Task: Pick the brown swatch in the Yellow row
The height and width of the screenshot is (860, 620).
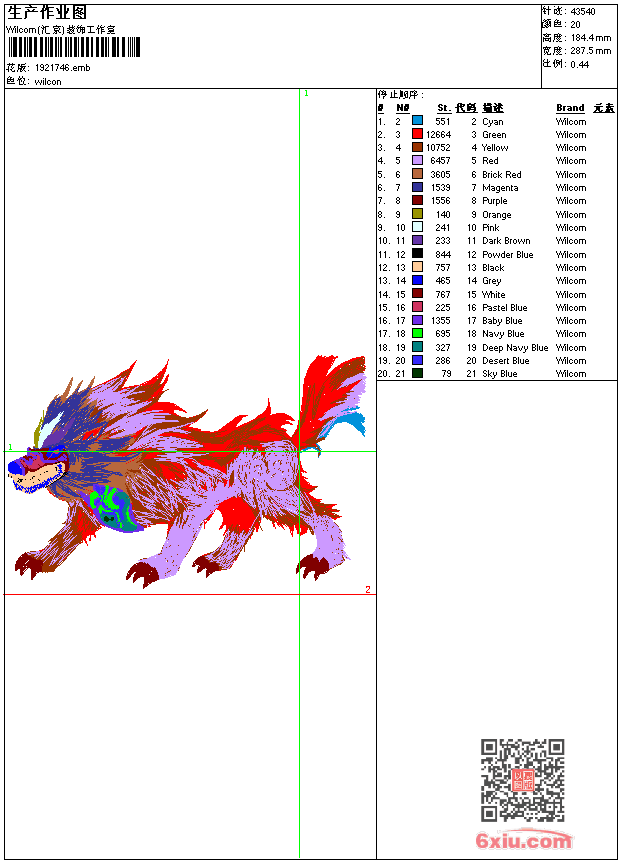Action: [x=418, y=147]
